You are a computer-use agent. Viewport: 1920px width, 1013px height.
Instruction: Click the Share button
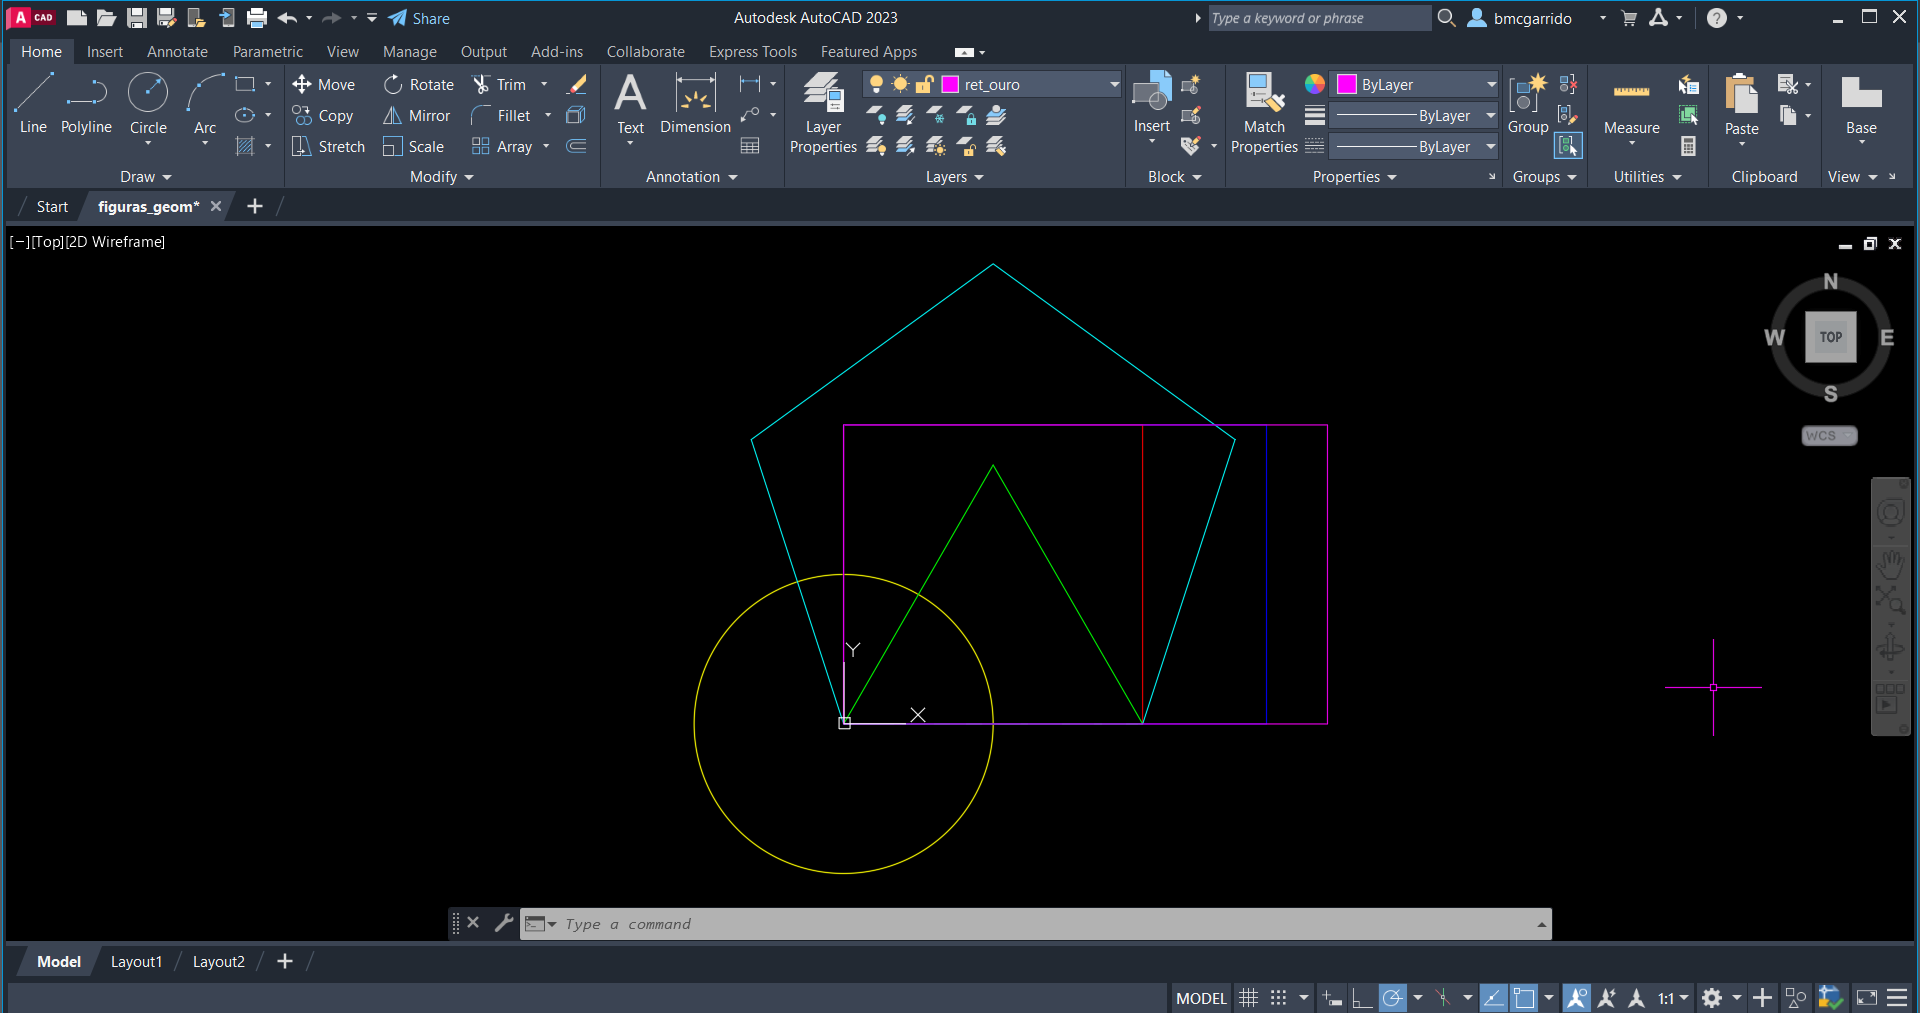(x=419, y=18)
